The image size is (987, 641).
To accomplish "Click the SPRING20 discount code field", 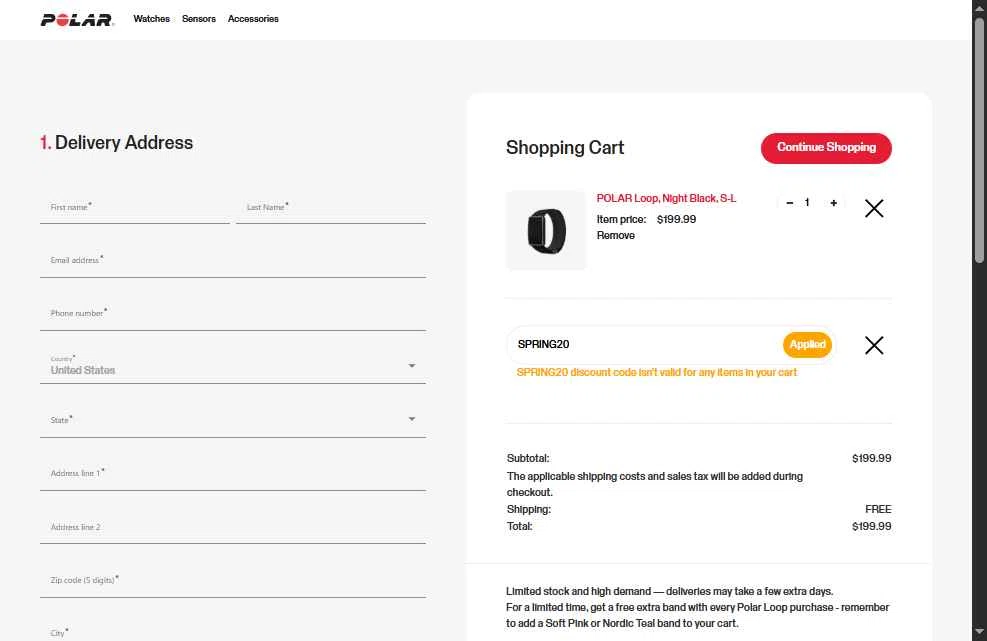I will 645,344.
